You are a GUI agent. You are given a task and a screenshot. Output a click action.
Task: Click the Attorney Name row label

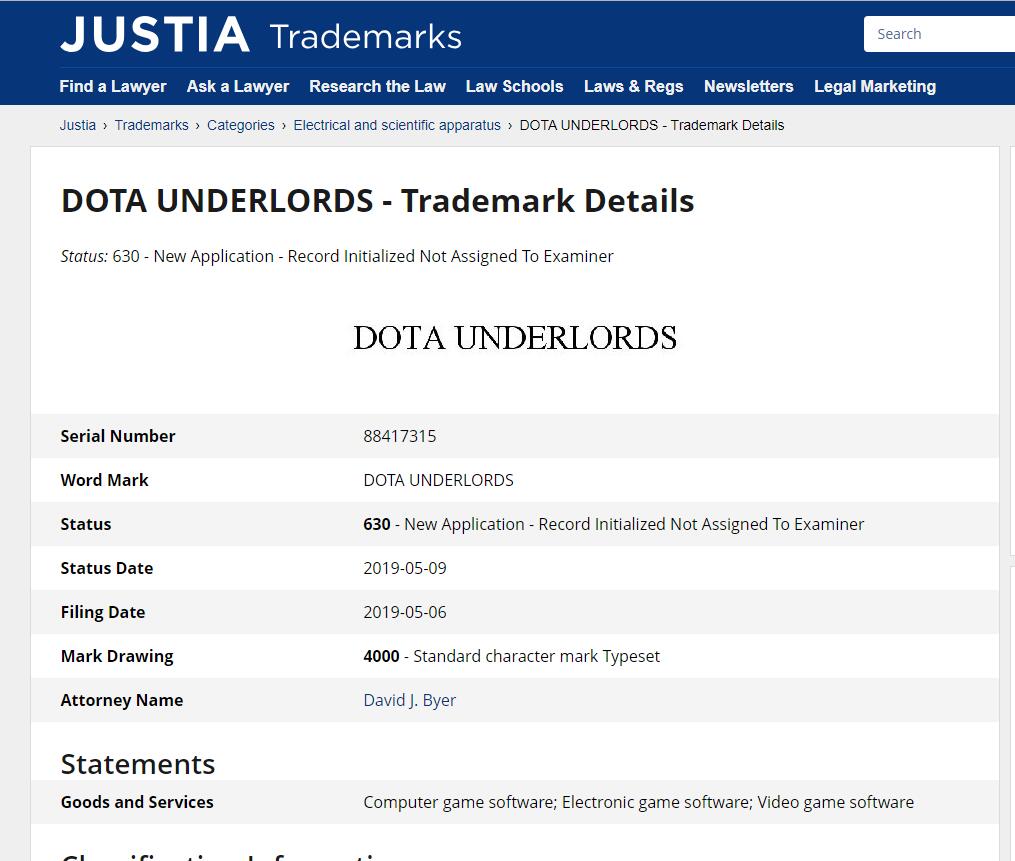click(122, 700)
